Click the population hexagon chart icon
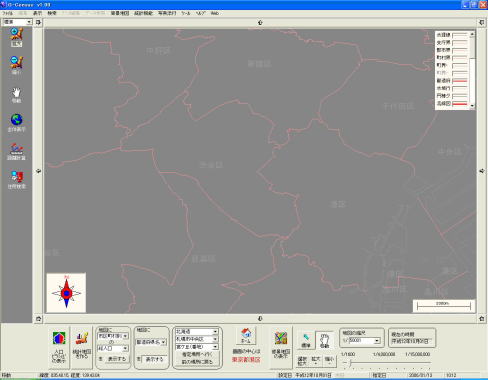 (x=59, y=347)
